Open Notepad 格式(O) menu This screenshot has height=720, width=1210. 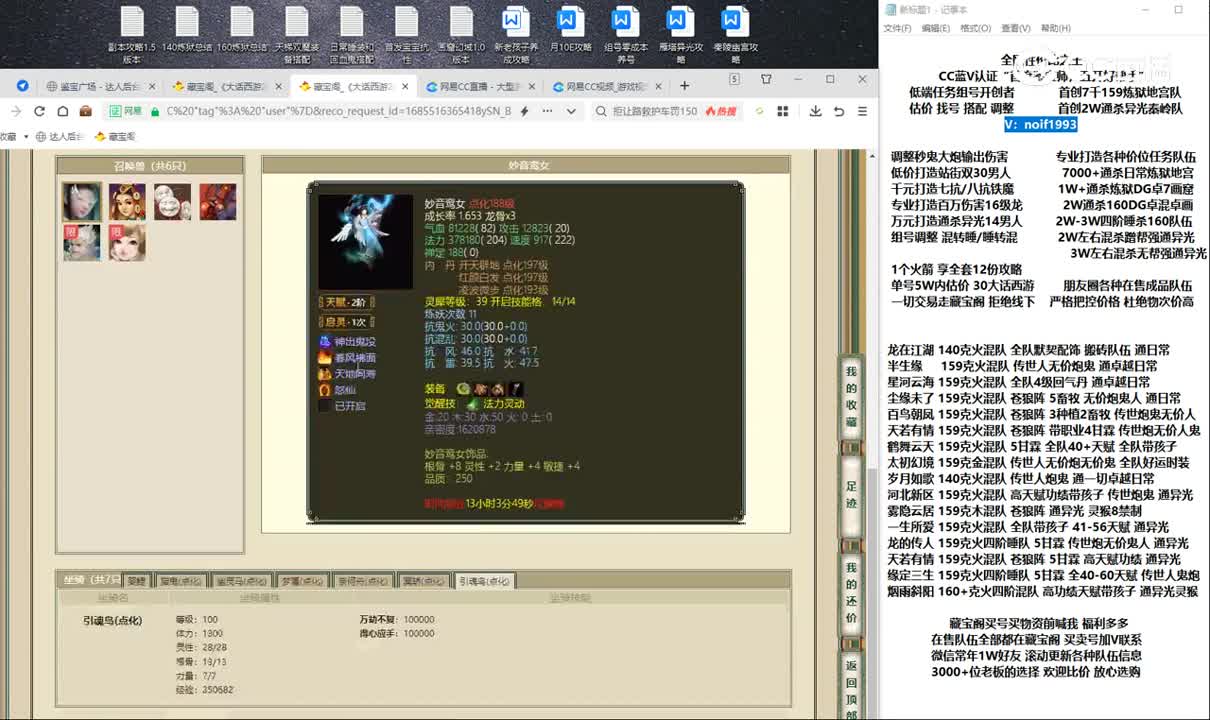[x=975, y=28]
